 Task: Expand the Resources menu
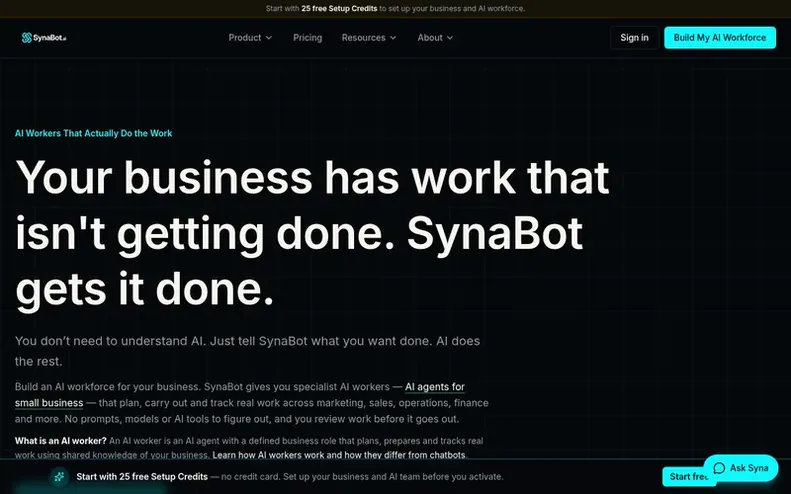[369, 38]
